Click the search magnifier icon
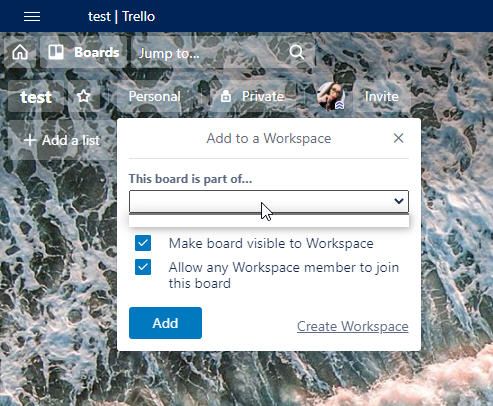Image resolution: width=493 pixels, height=406 pixels. coord(296,52)
